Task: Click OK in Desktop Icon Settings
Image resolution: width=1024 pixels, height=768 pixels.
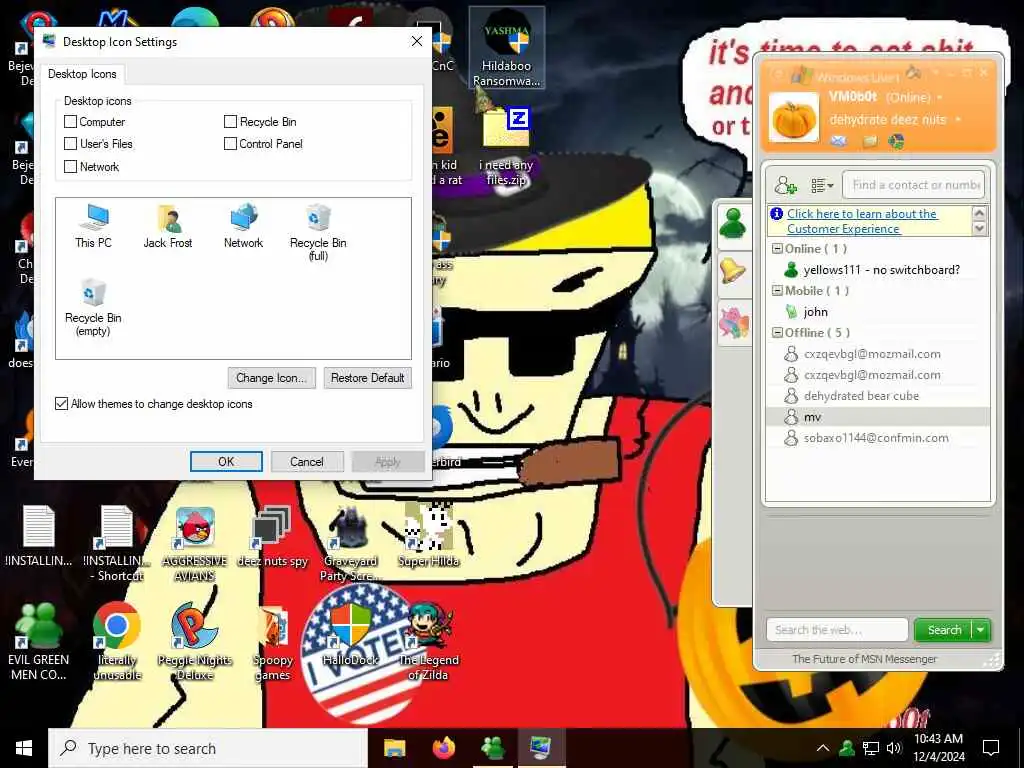Action: click(x=226, y=462)
